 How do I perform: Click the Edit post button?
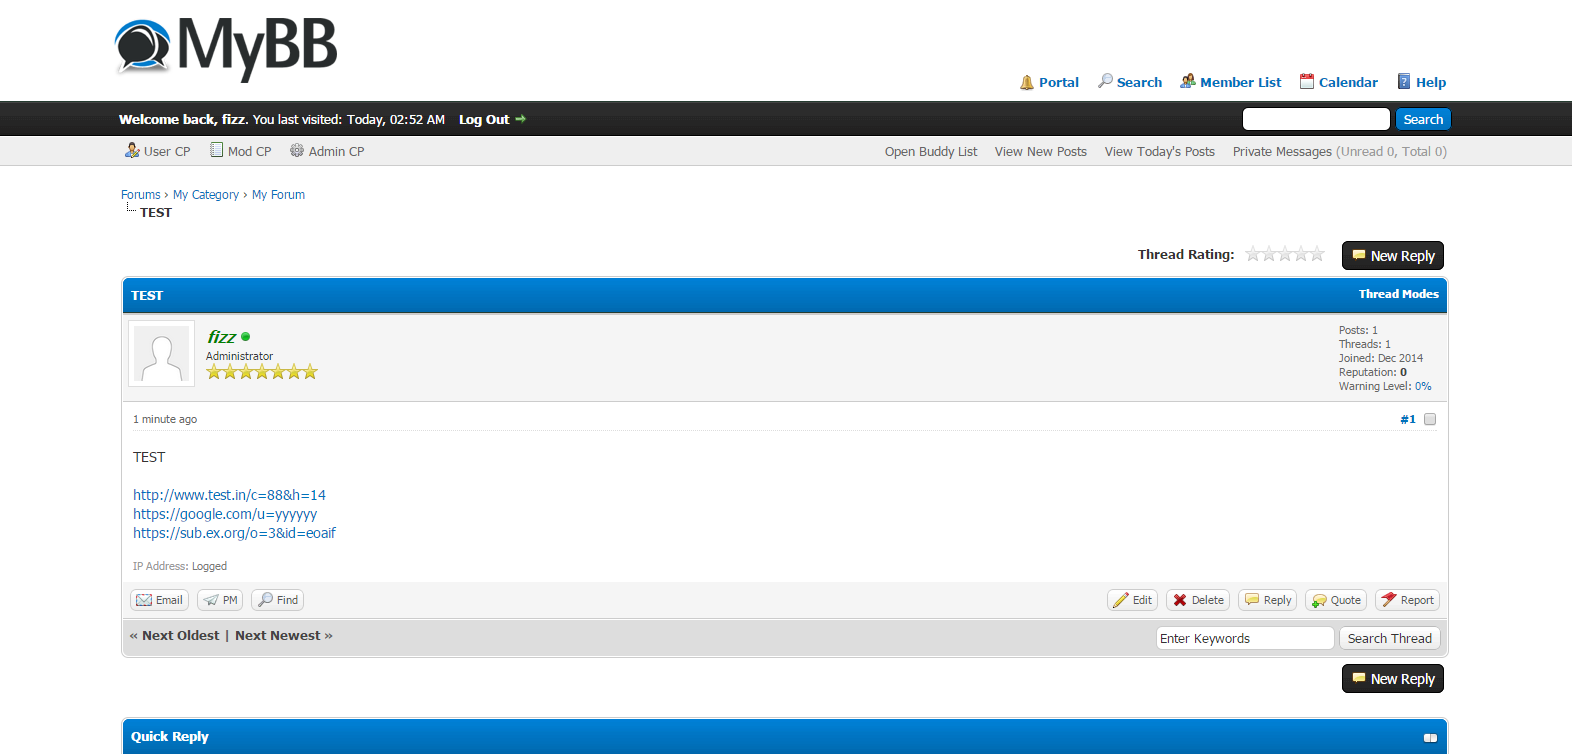tap(1132, 600)
